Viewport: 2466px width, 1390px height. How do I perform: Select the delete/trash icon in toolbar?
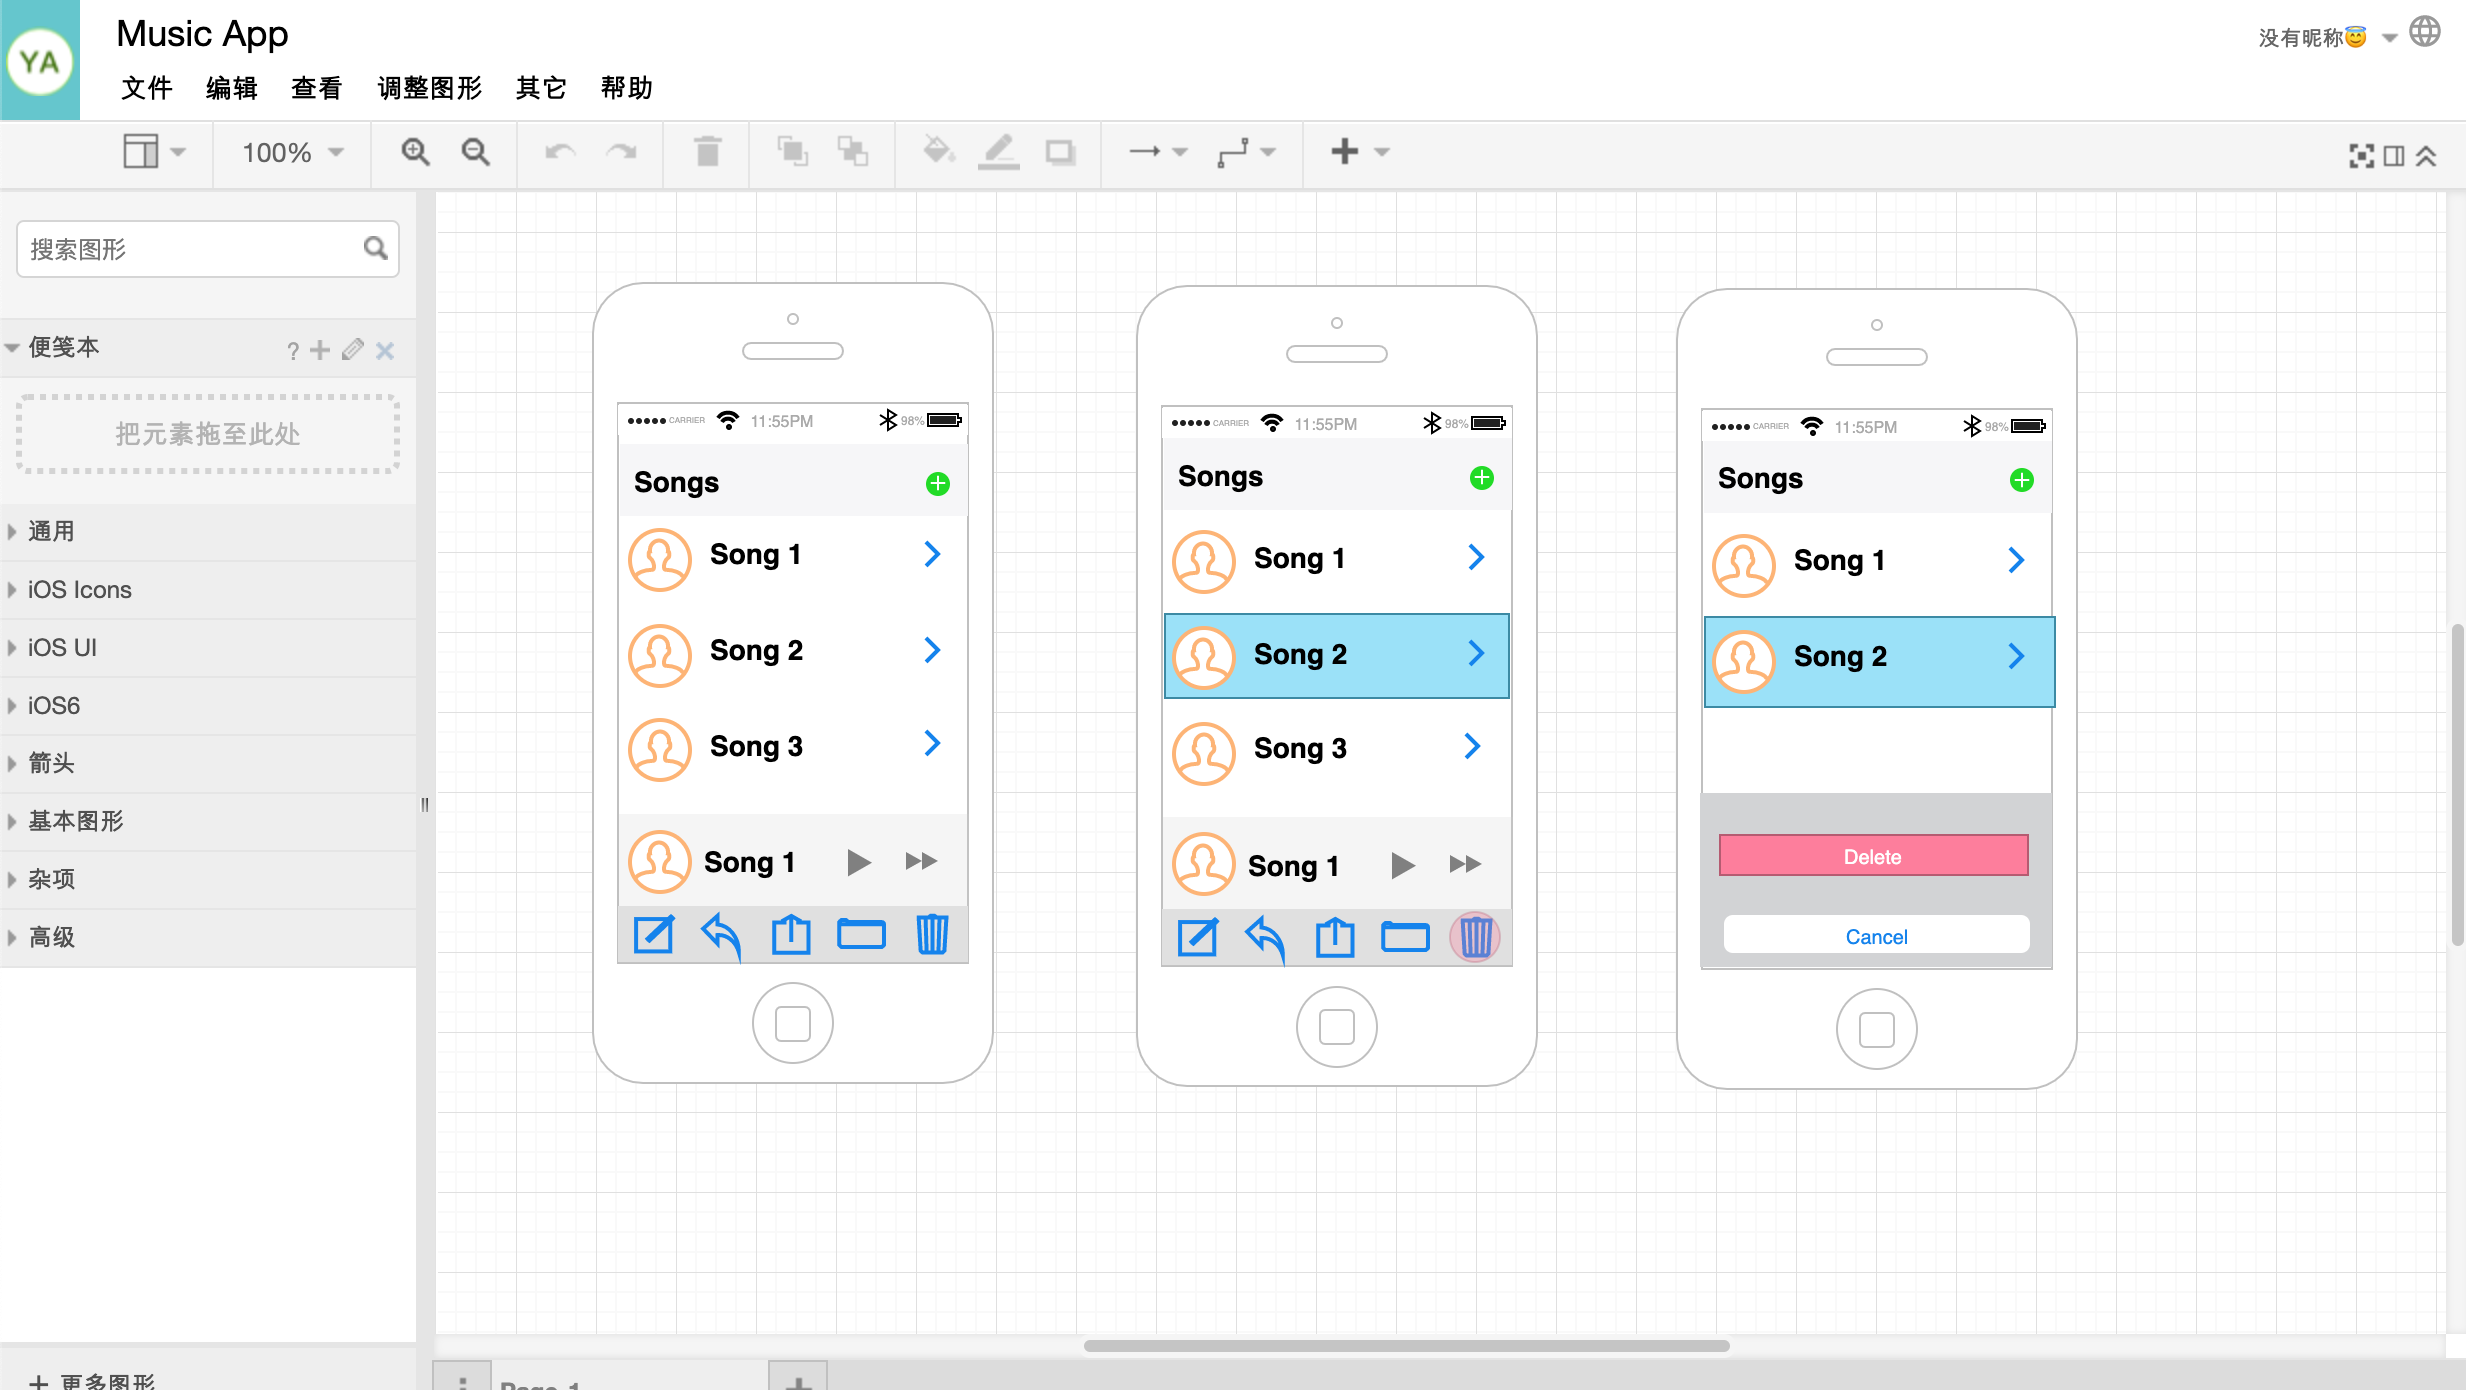[708, 152]
